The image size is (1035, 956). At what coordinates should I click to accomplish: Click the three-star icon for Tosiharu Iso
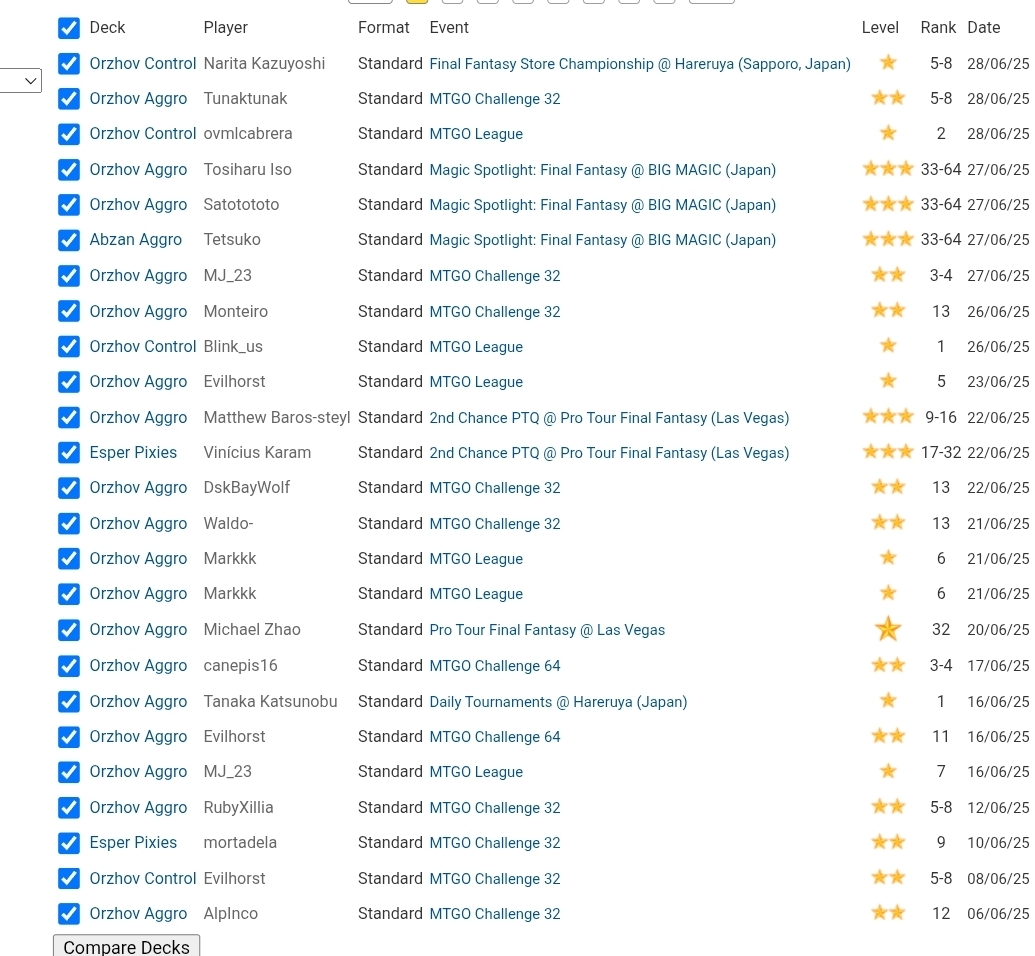click(x=888, y=168)
